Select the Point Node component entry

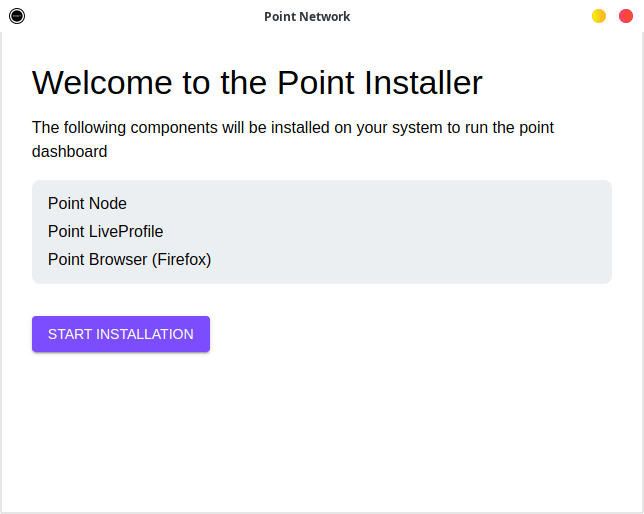point(87,204)
